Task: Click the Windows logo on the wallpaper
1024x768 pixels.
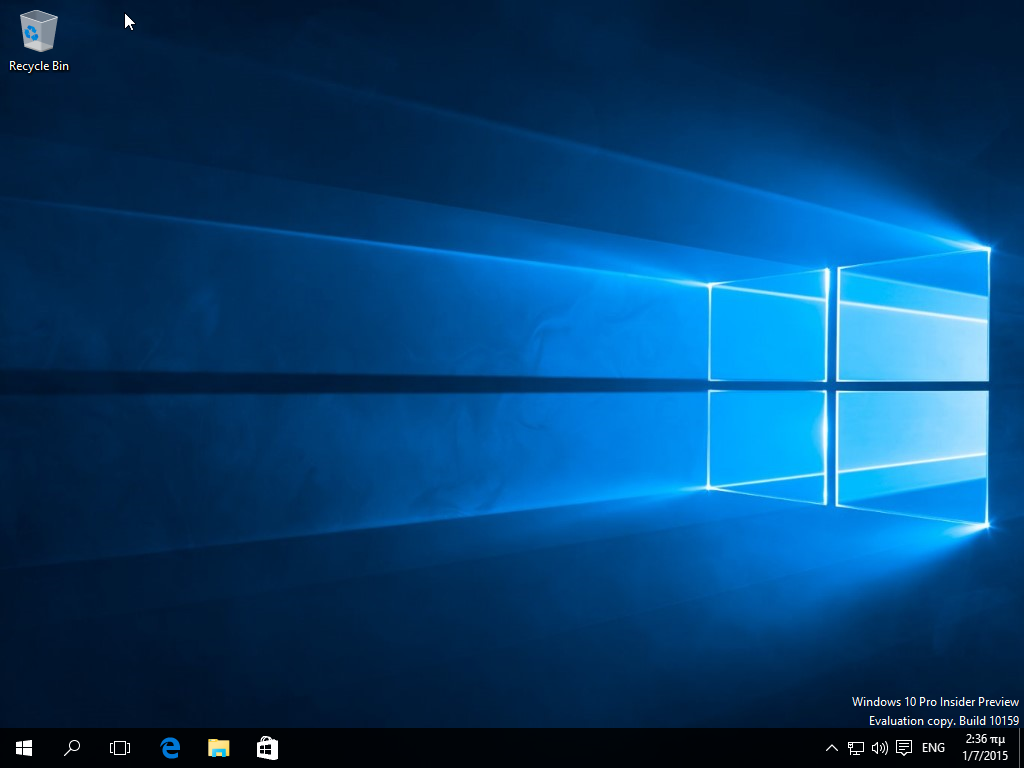Action: [x=848, y=385]
